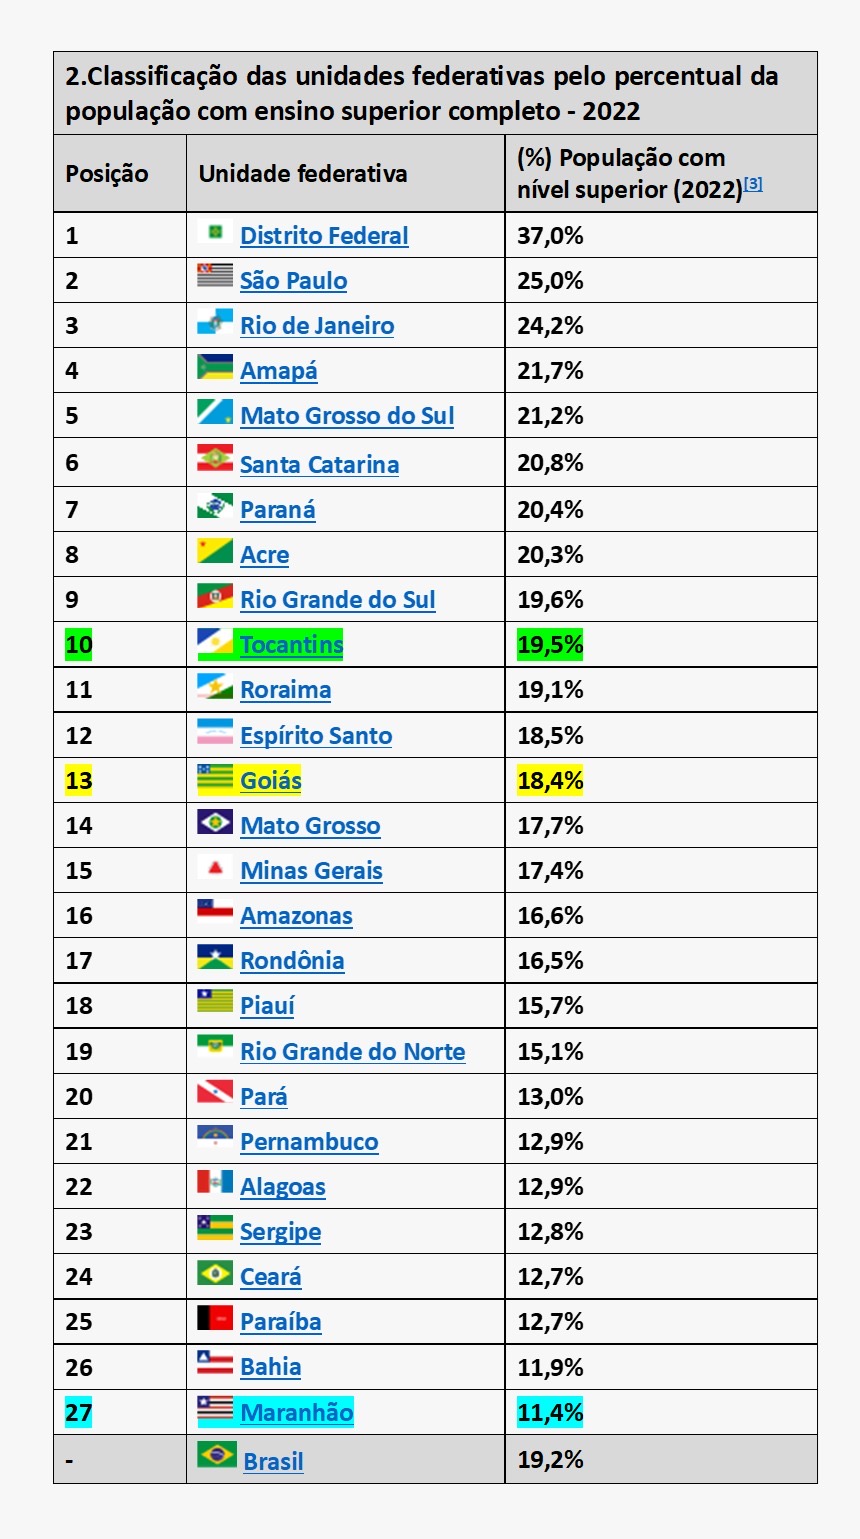The width and height of the screenshot is (860, 1539).
Task: Click the Amapá flag icon
Action: coord(215,368)
